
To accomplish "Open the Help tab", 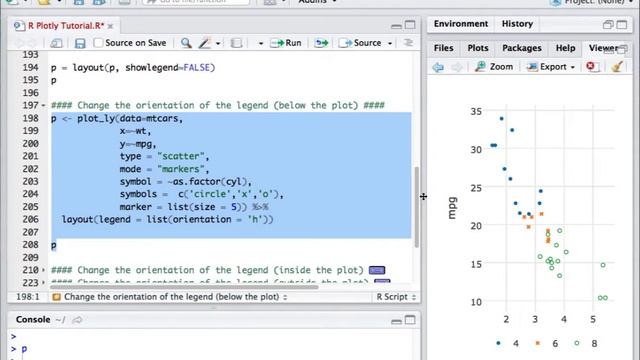I will [x=565, y=48].
